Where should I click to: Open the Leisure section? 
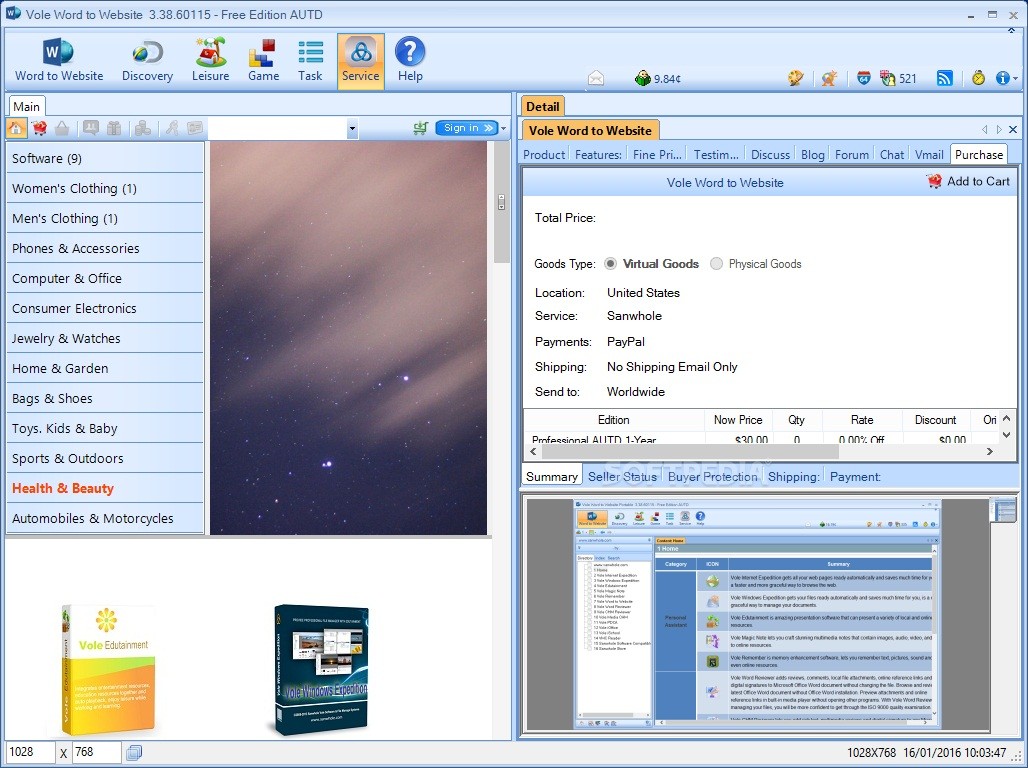tap(210, 60)
